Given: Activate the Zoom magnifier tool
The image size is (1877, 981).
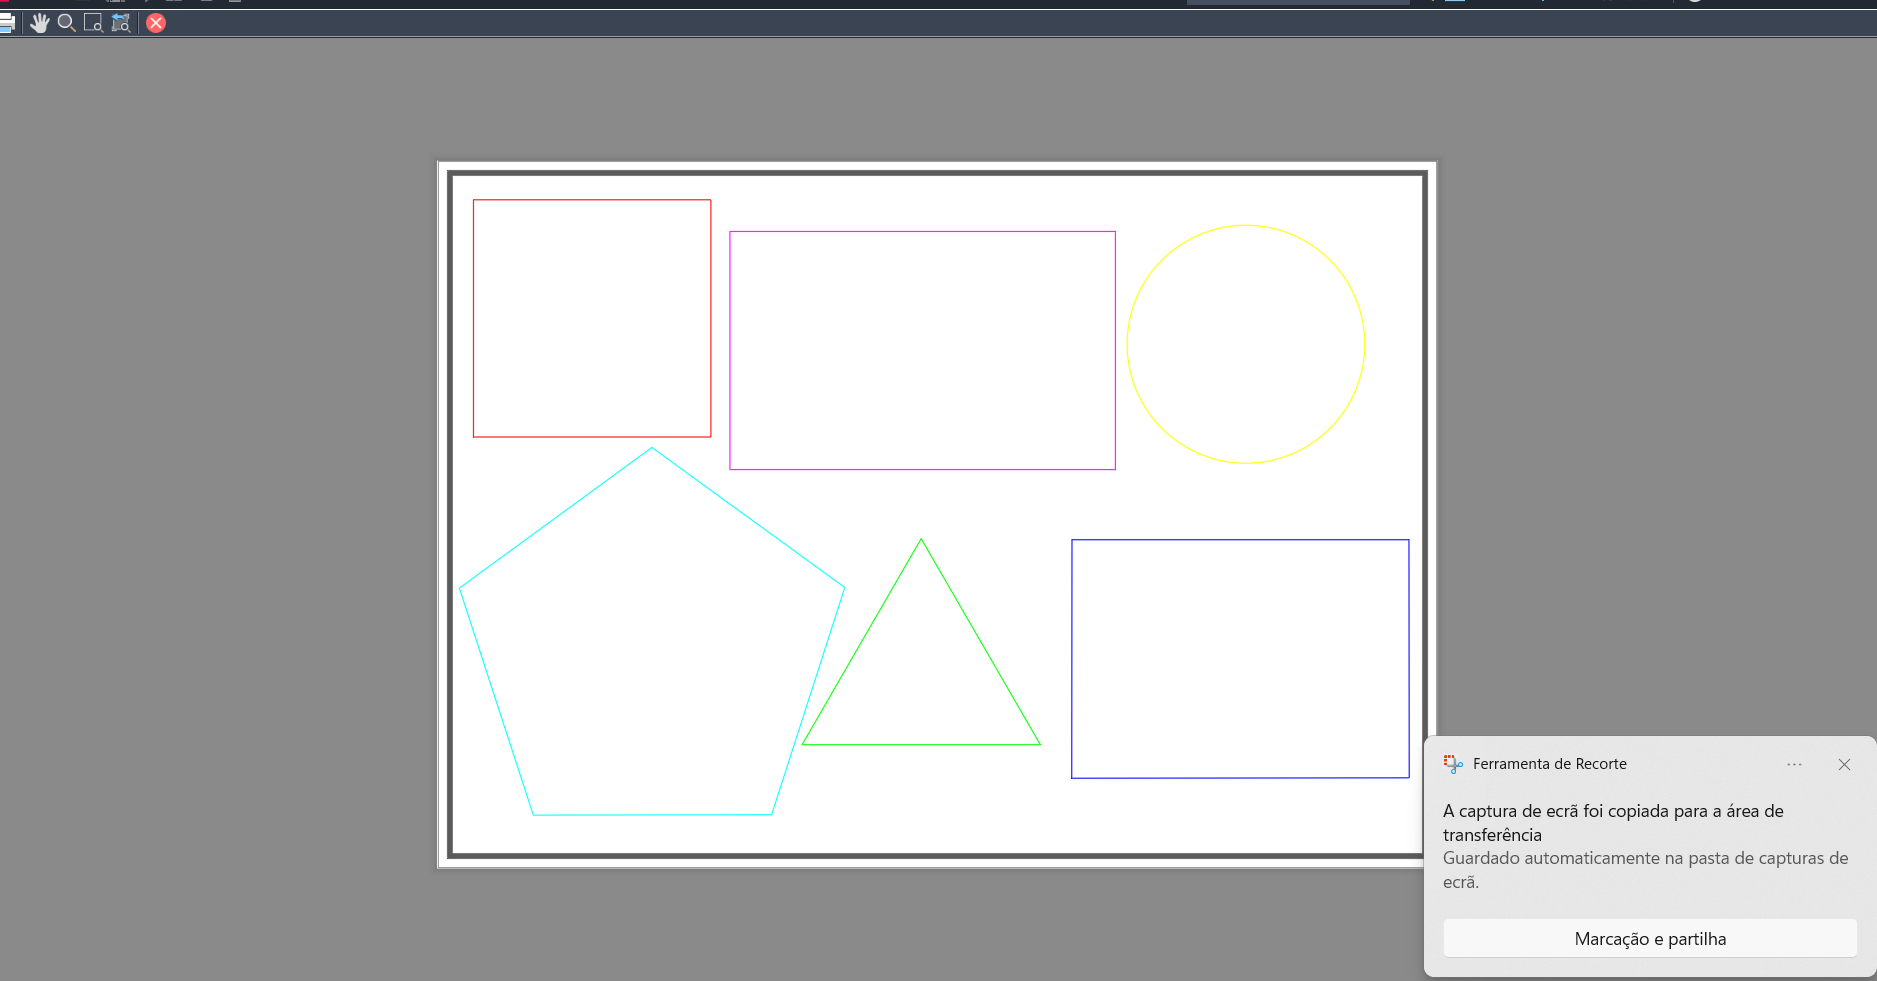Looking at the screenshot, I should [x=67, y=23].
